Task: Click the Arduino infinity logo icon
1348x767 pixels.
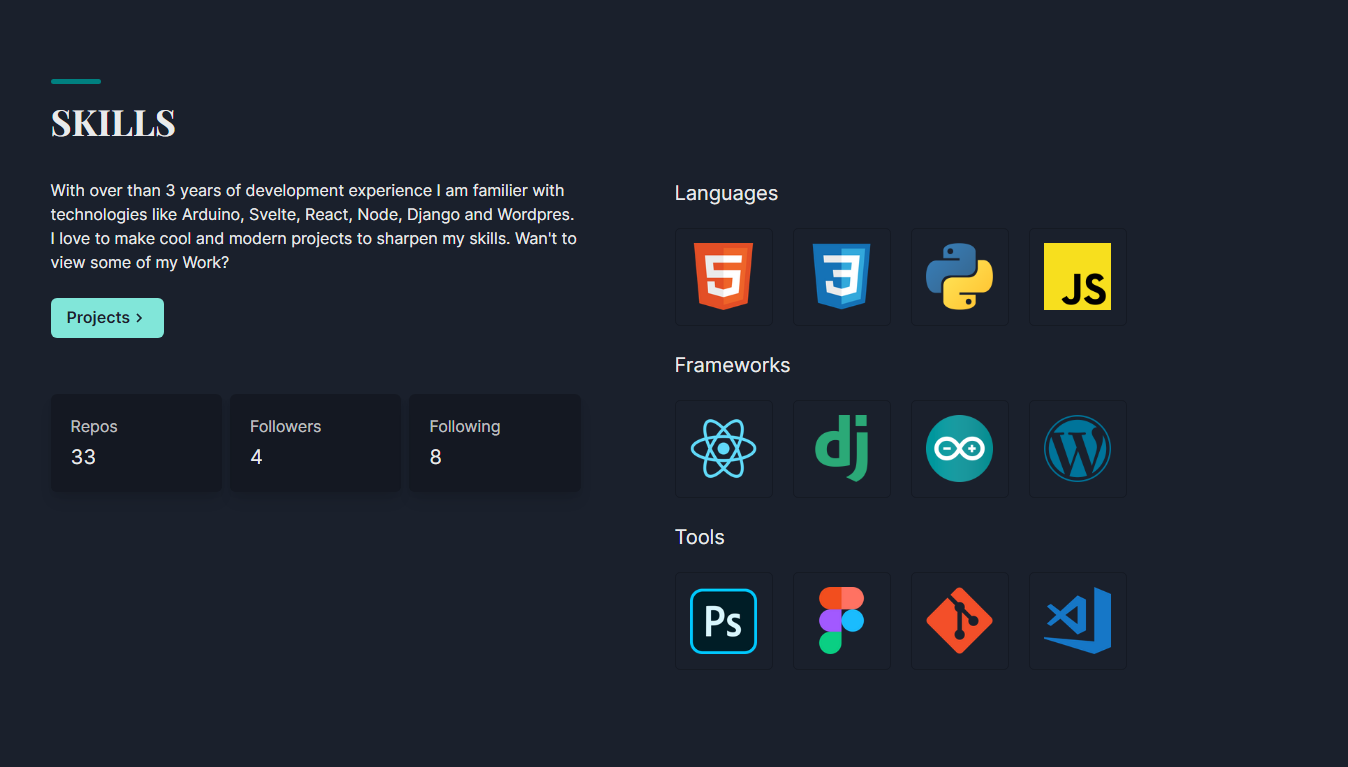Action: point(960,449)
